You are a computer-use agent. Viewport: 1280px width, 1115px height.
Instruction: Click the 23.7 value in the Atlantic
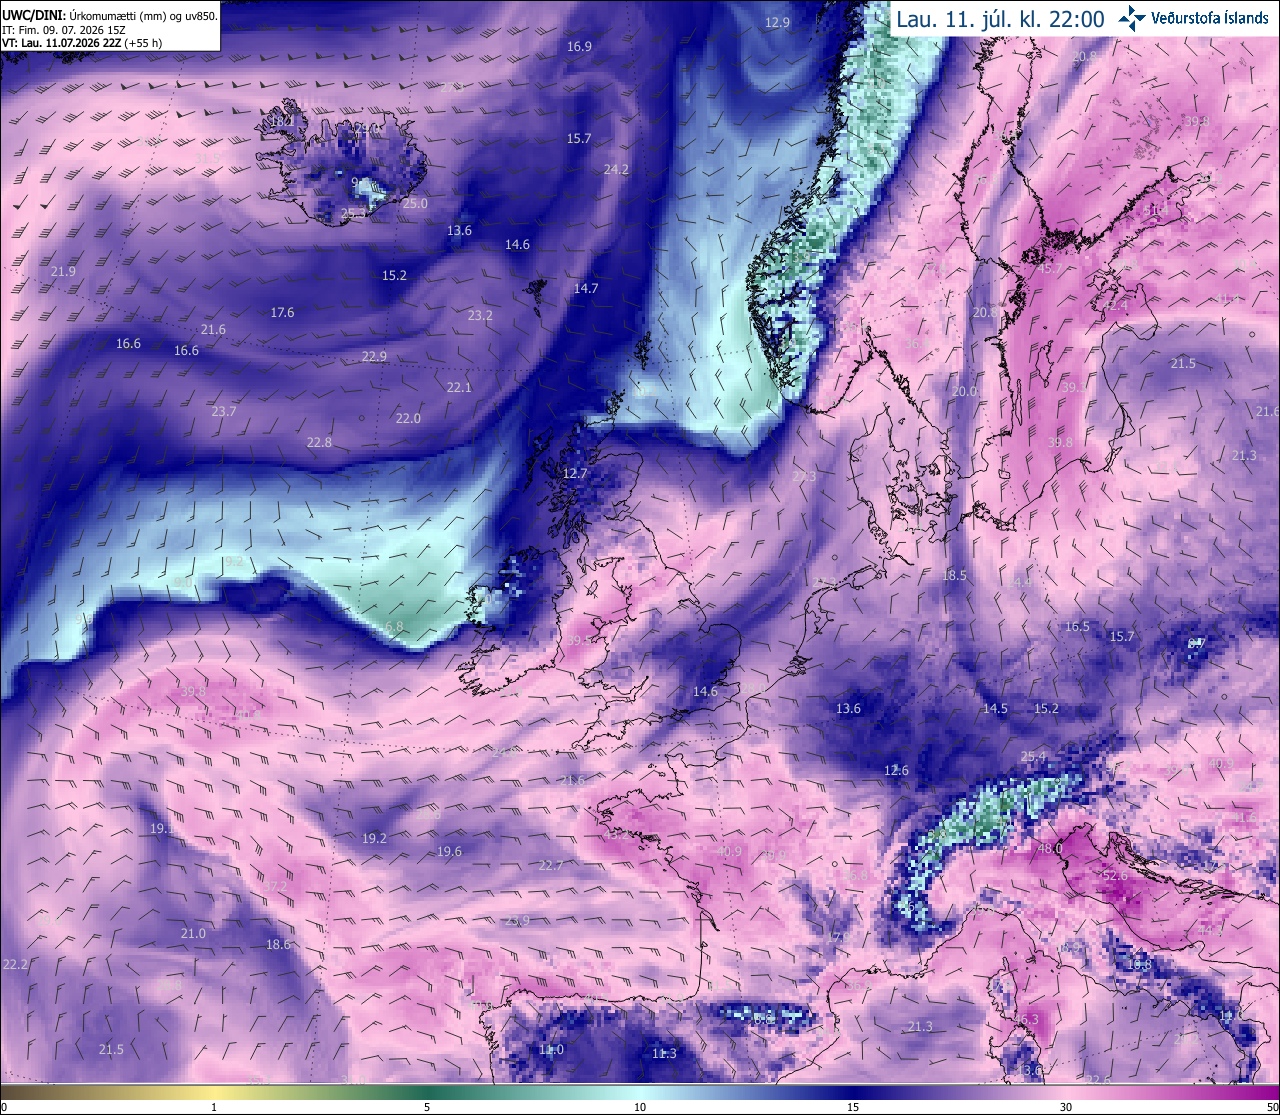pyautogui.click(x=224, y=411)
